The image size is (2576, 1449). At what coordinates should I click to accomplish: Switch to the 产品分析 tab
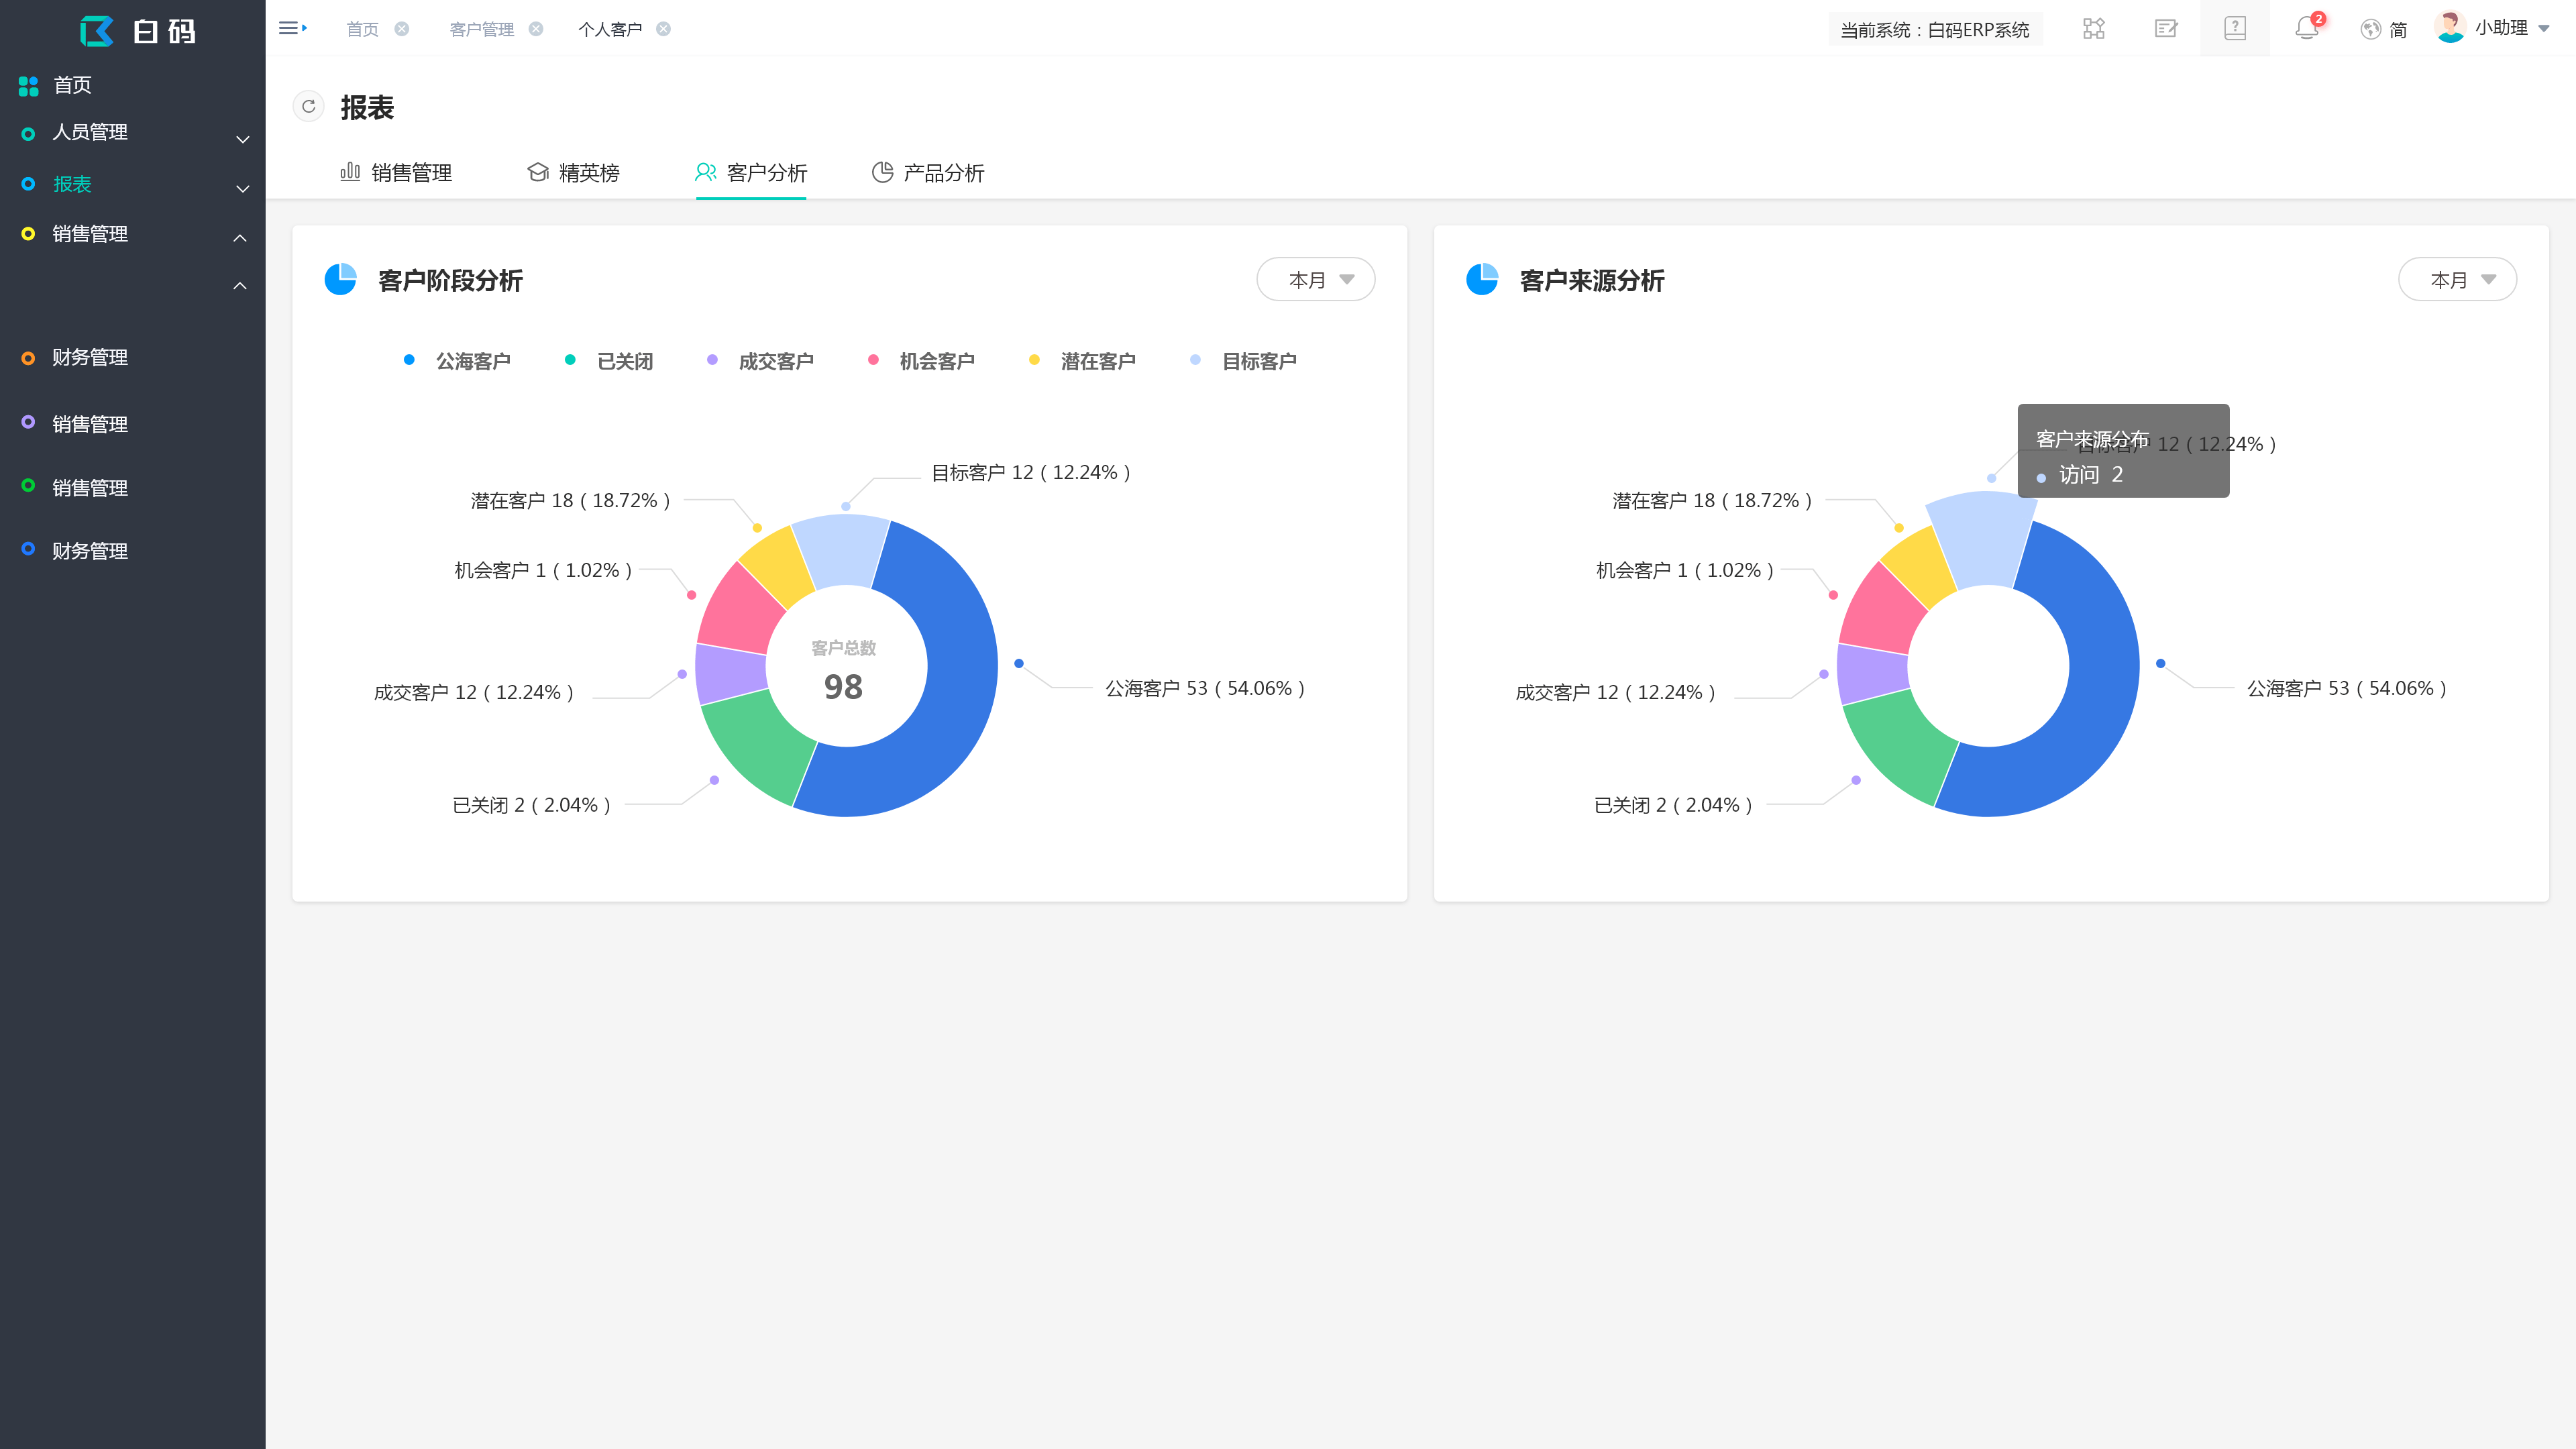928,172
